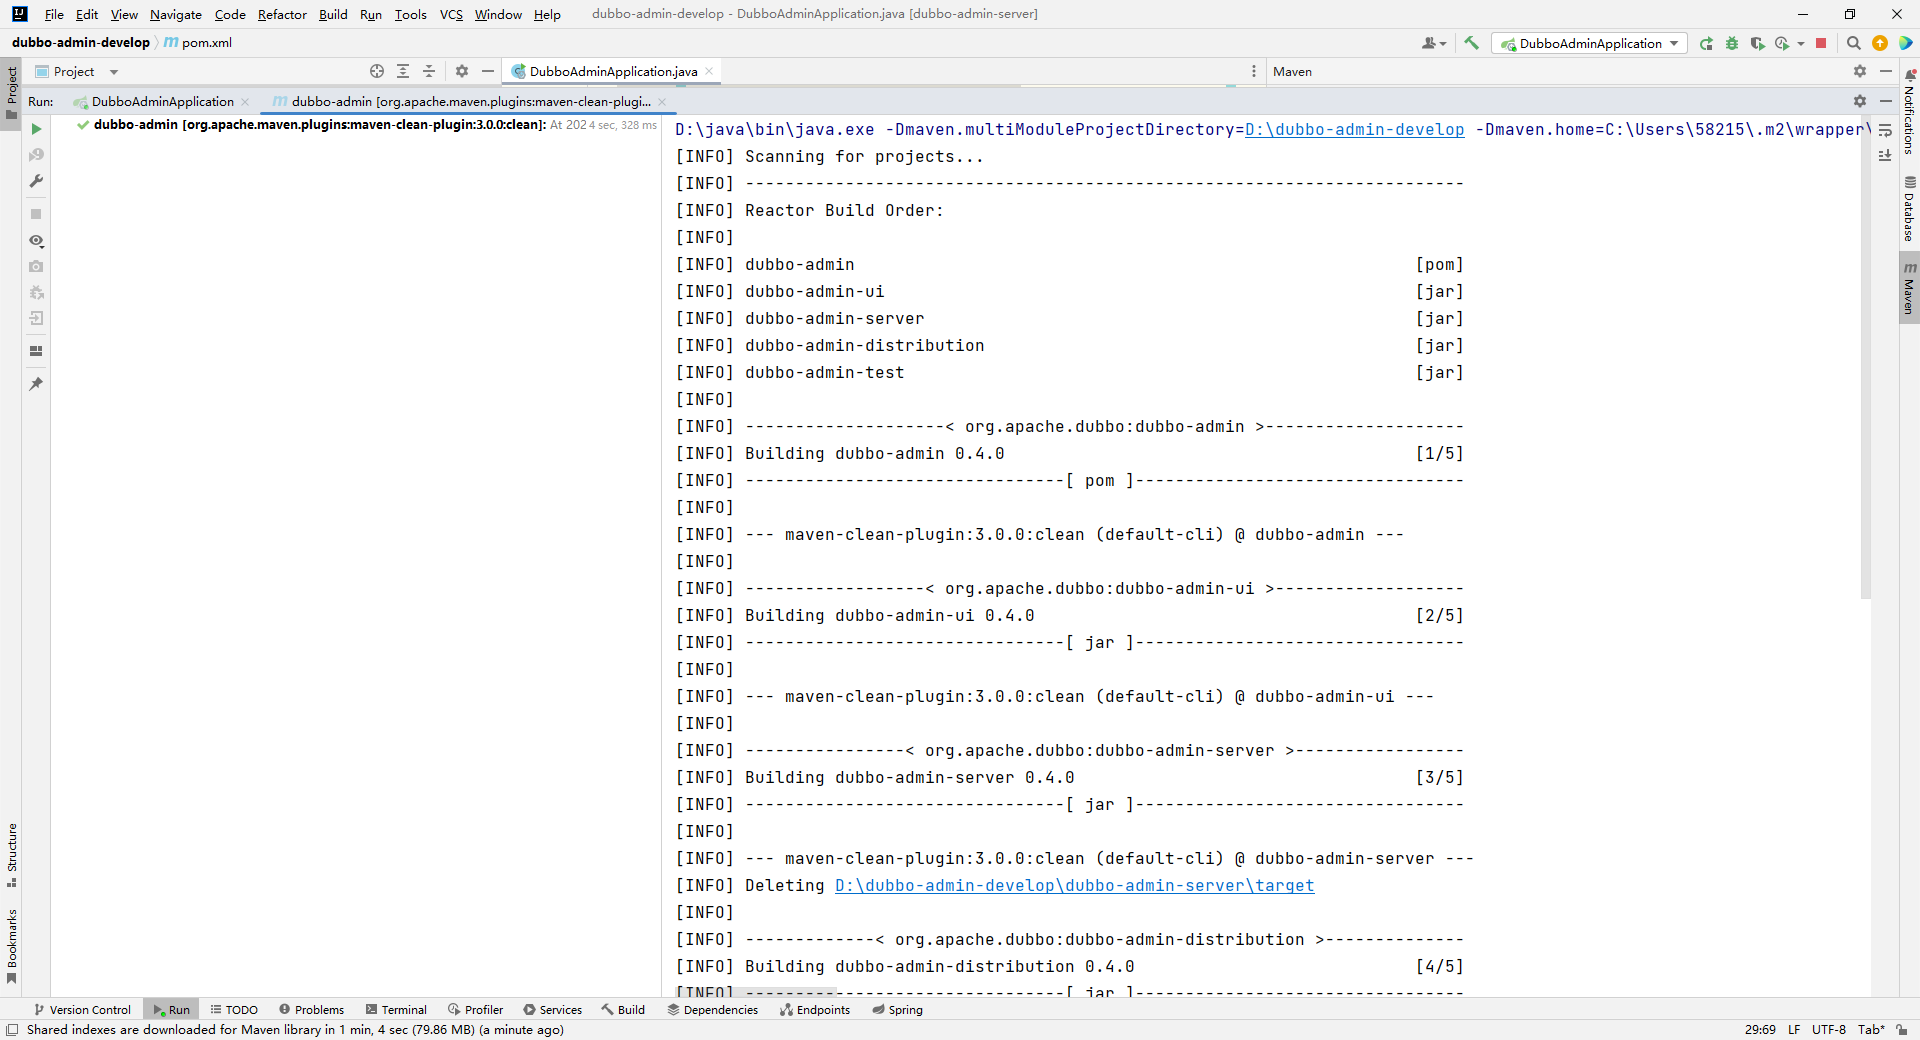Switch to DubboAdminApplication run tab
This screenshot has width=1920, height=1040.
[x=162, y=101]
